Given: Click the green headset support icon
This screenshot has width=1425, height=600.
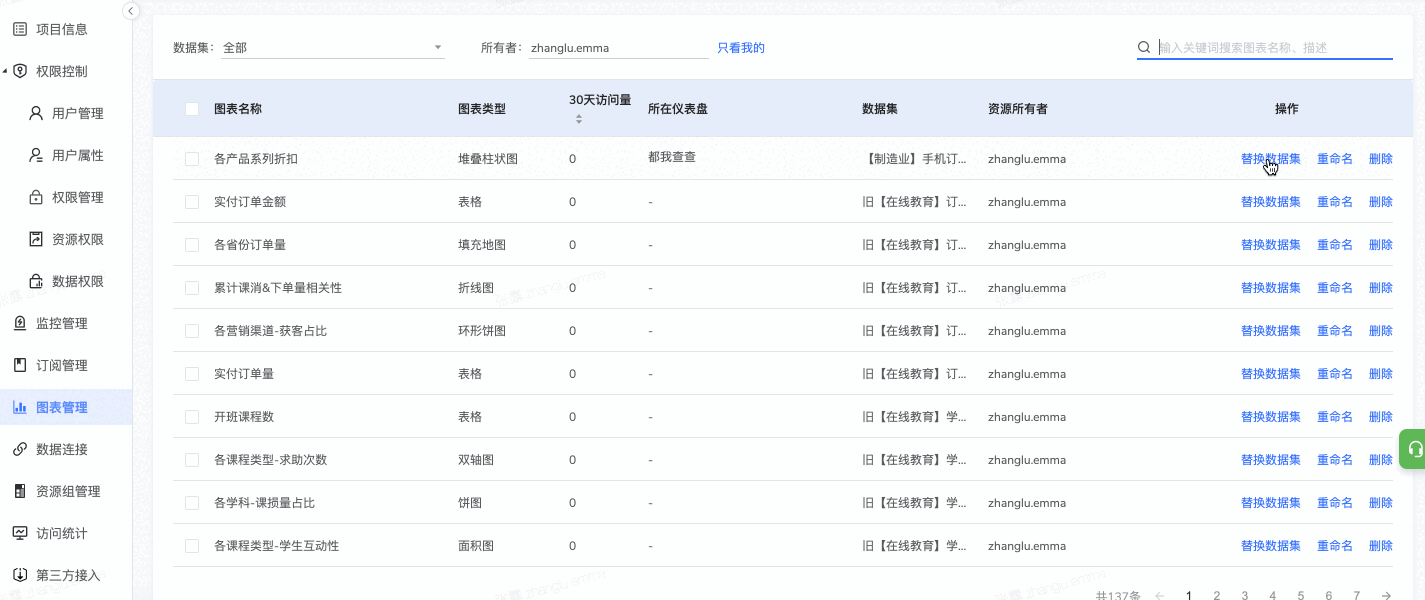Looking at the screenshot, I should pyautogui.click(x=1414, y=449).
